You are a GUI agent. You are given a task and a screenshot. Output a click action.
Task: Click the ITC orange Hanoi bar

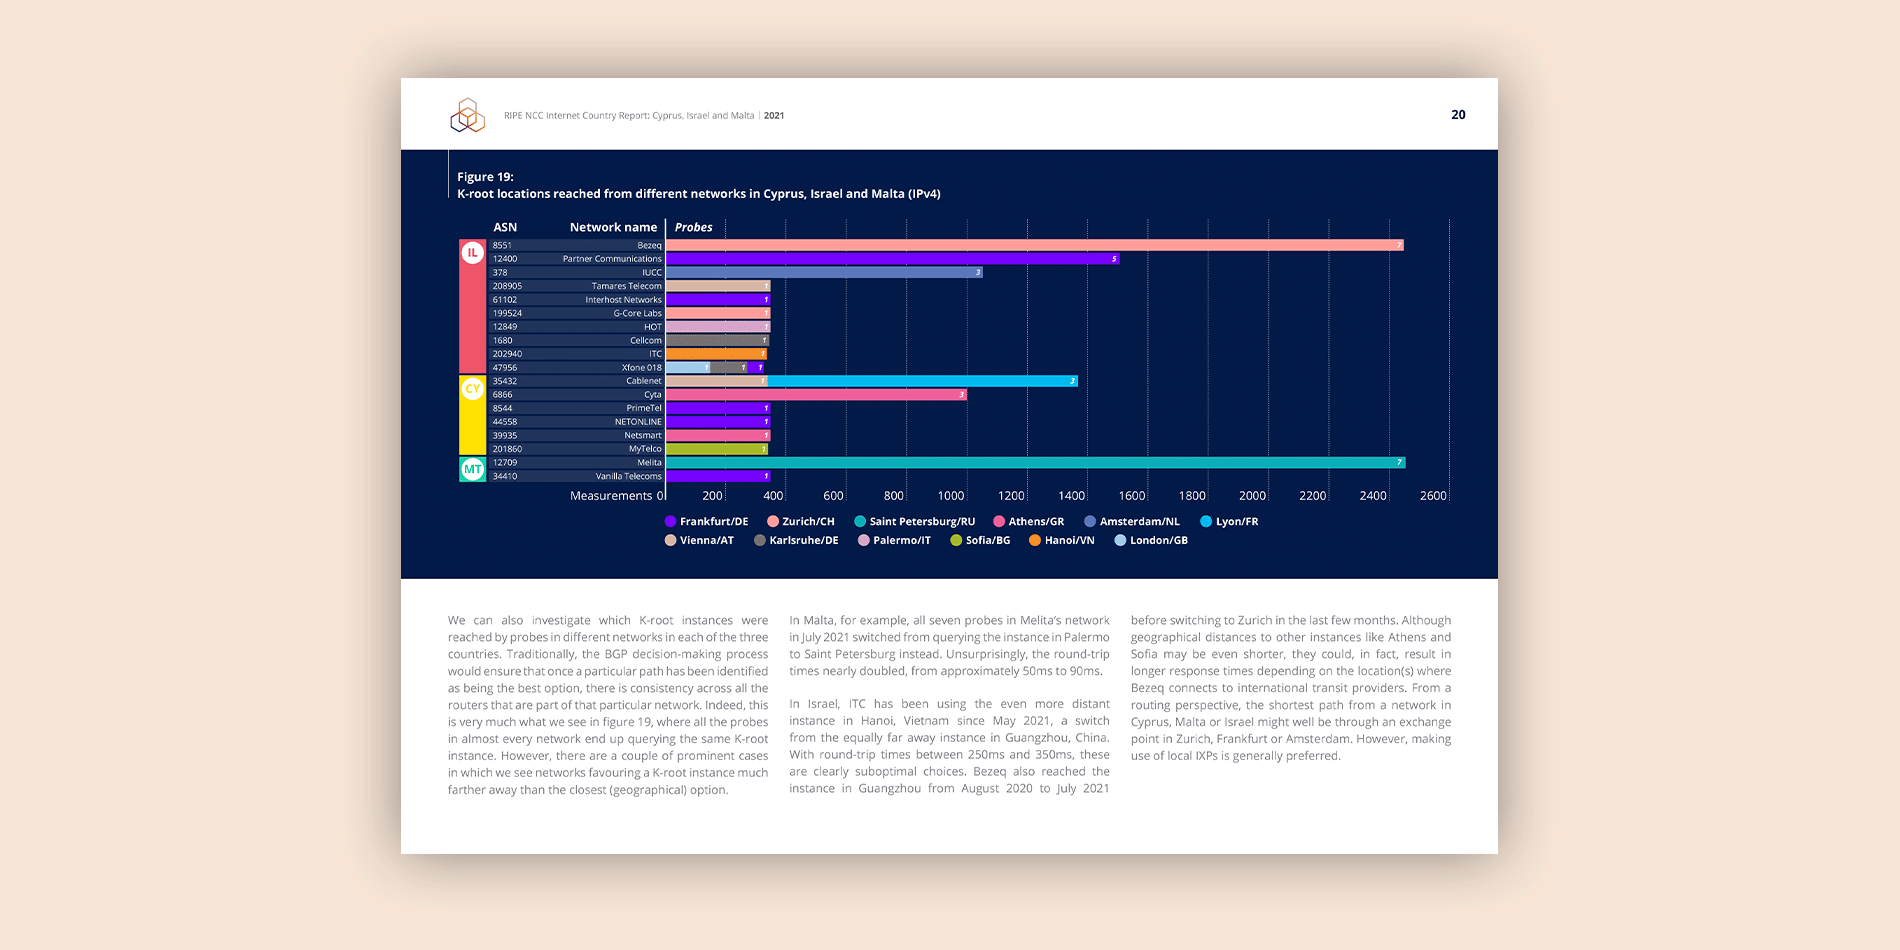[716, 354]
